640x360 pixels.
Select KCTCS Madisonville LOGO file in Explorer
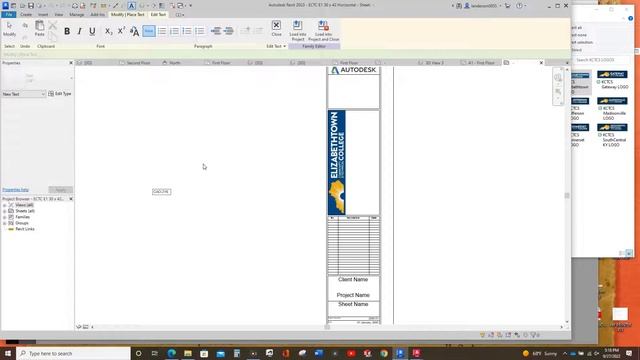pyautogui.click(x=612, y=109)
